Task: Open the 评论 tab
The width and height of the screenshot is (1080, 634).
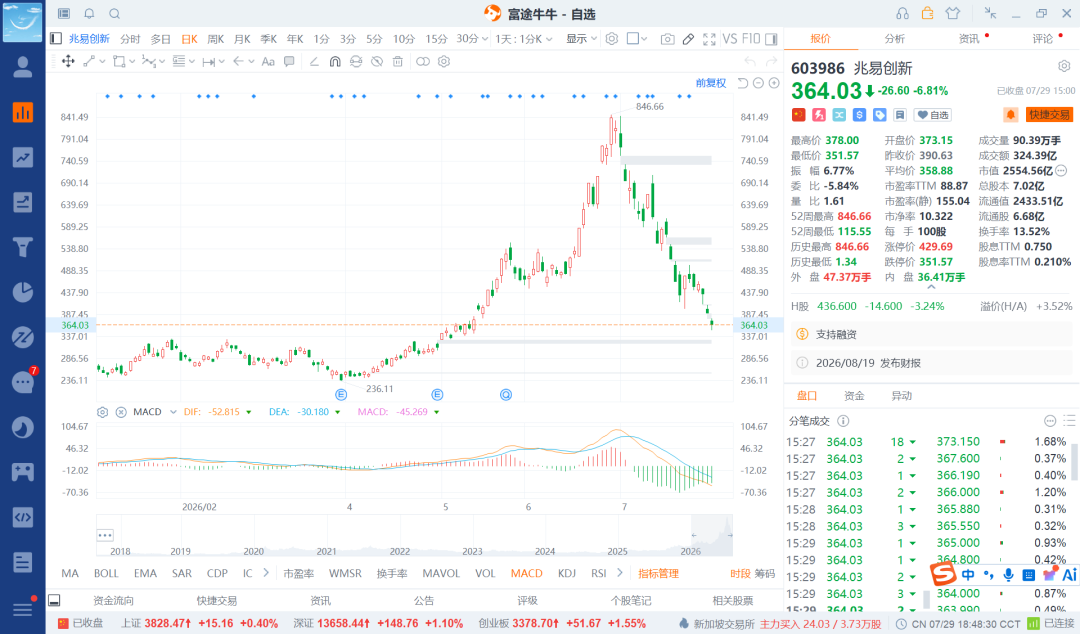Action: [1043, 39]
